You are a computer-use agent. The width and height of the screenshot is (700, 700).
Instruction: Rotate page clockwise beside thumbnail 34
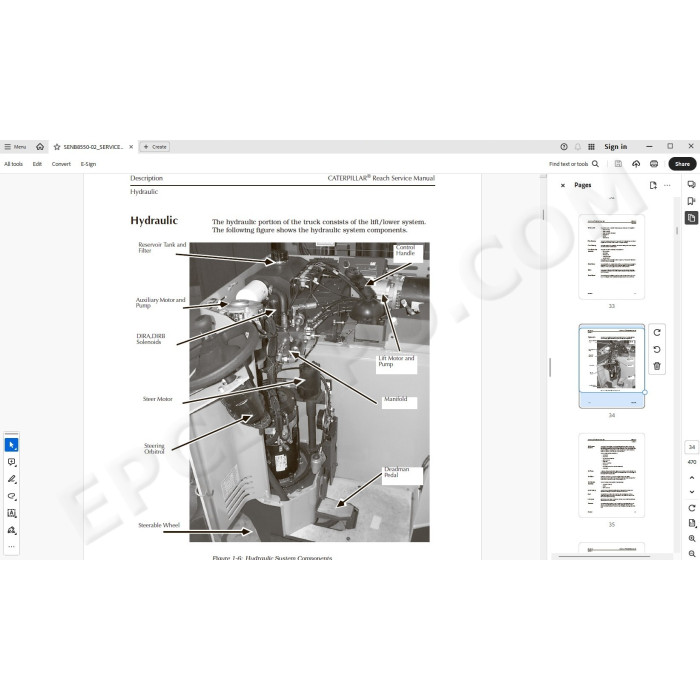click(x=657, y=333)
